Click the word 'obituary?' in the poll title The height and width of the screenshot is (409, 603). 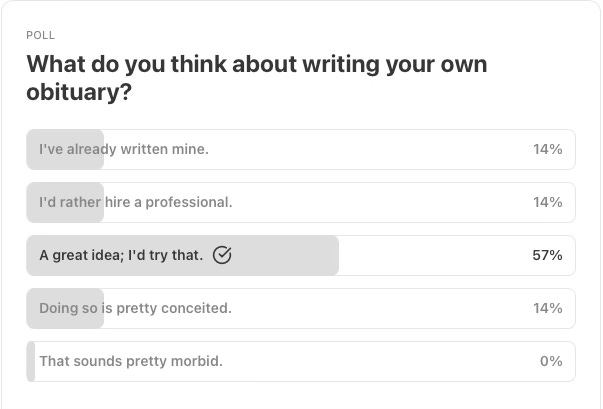pyautogui.click(x=79, y=93)
